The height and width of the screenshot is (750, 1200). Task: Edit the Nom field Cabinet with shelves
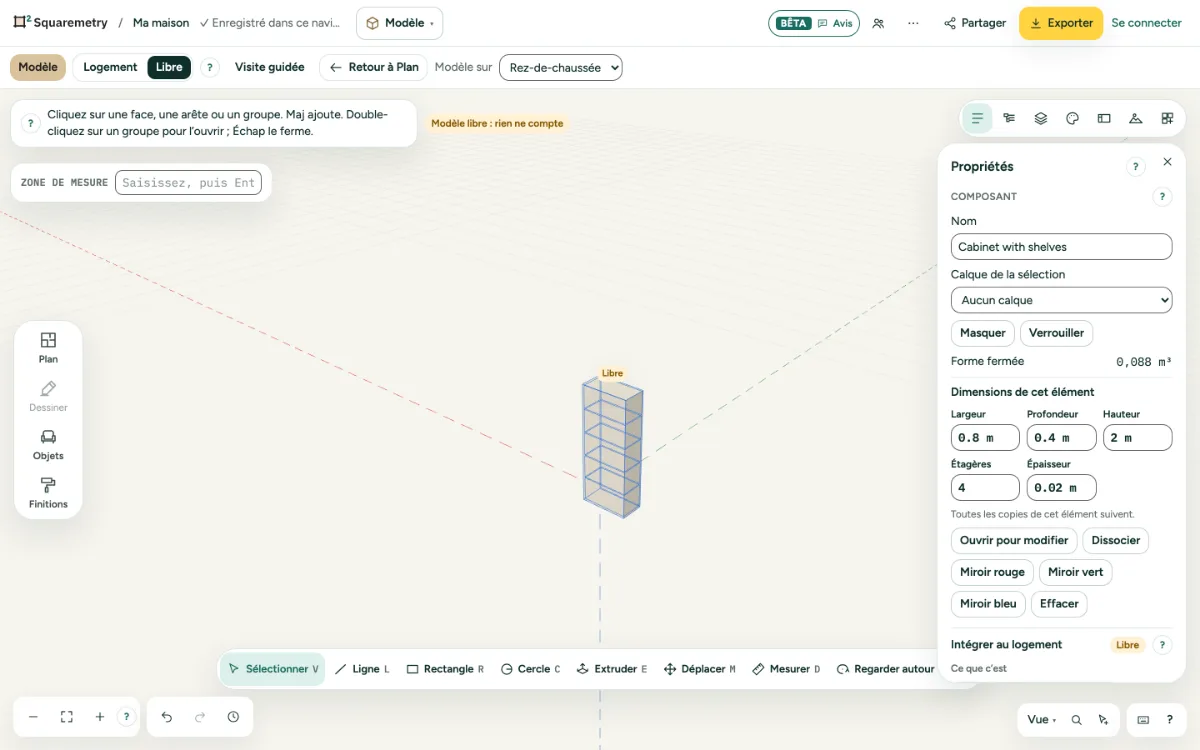pos(1061,247)
